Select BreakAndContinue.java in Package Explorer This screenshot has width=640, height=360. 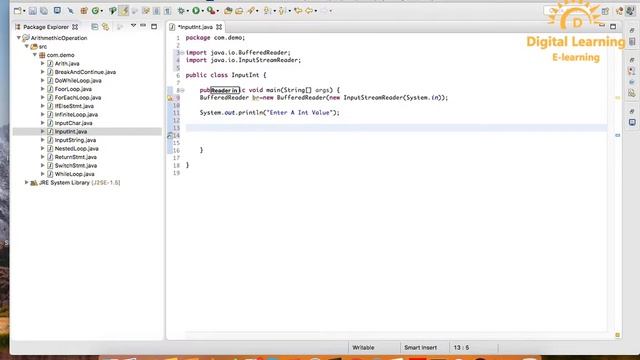(x=85, y=72)
